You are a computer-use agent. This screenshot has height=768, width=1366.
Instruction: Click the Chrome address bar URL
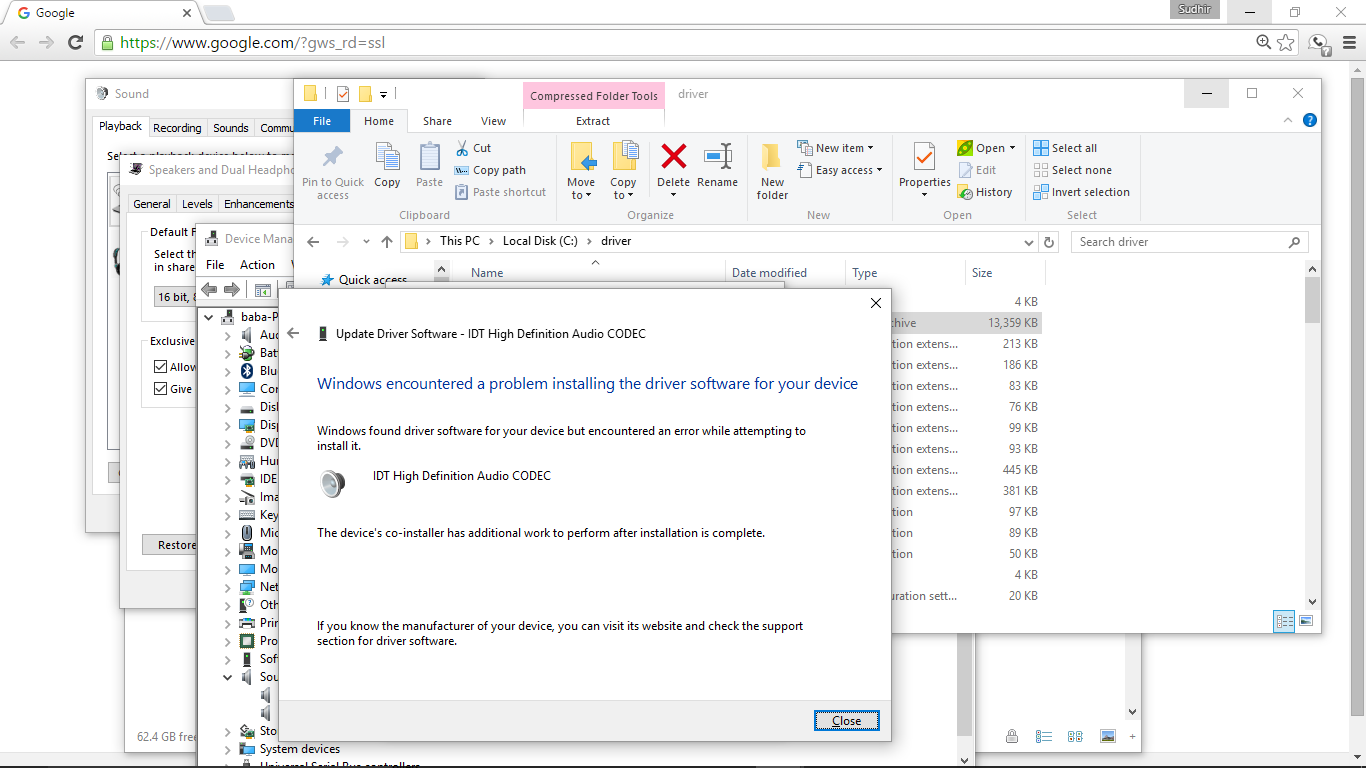tap(252, 42)
